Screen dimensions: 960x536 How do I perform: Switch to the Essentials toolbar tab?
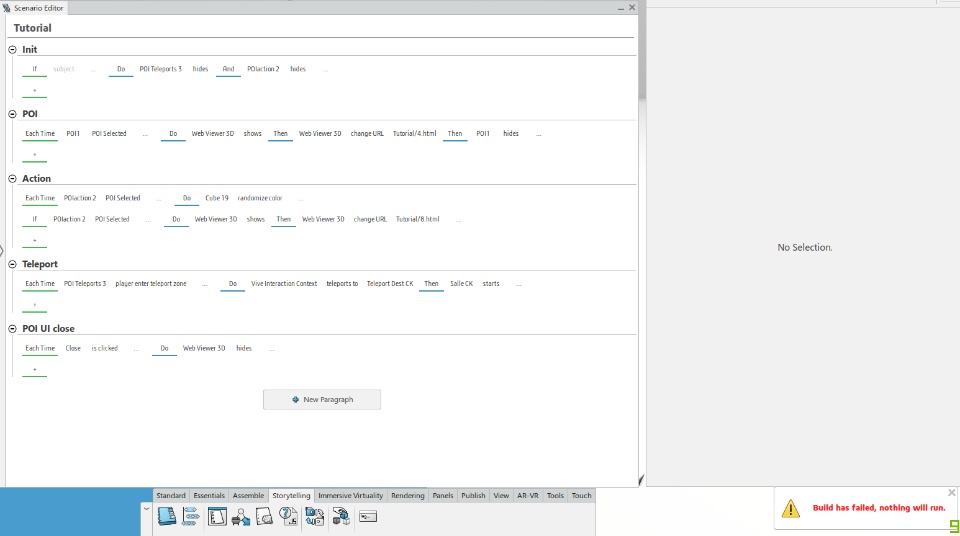pos(209,496)
